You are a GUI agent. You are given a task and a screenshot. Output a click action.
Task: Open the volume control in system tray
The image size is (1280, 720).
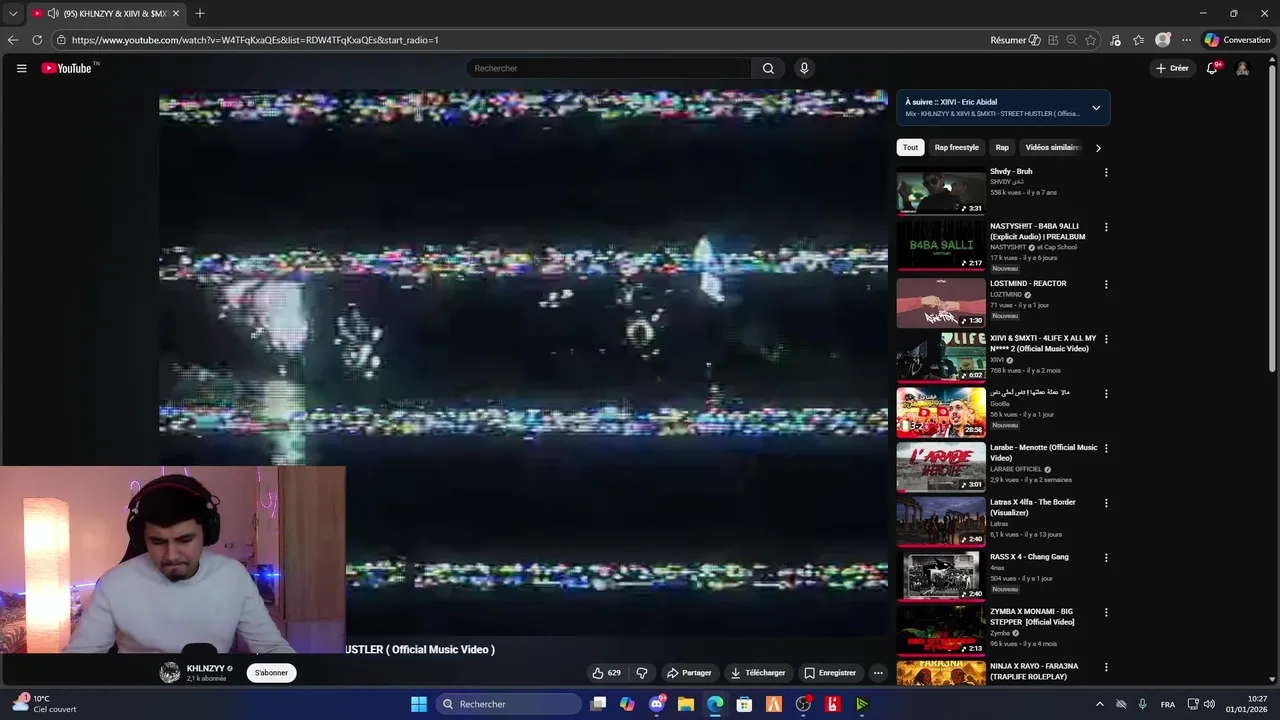click(x=1209, y=704)
